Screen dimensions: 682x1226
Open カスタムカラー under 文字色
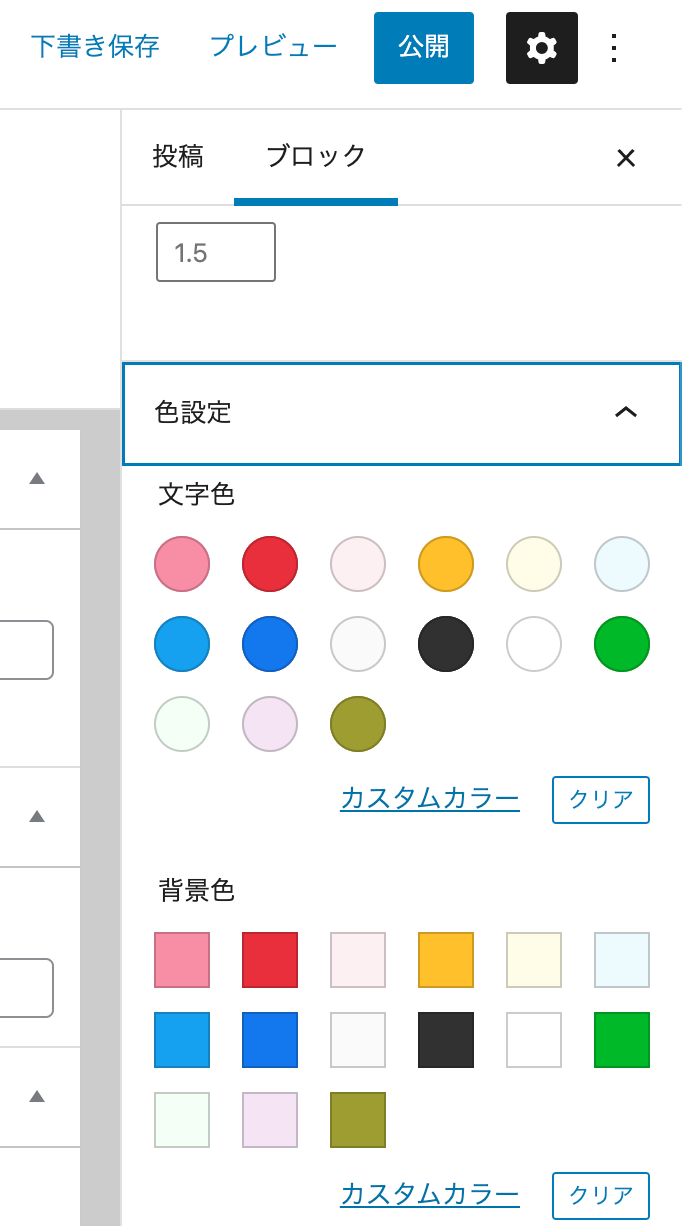[x=430, y=798]
